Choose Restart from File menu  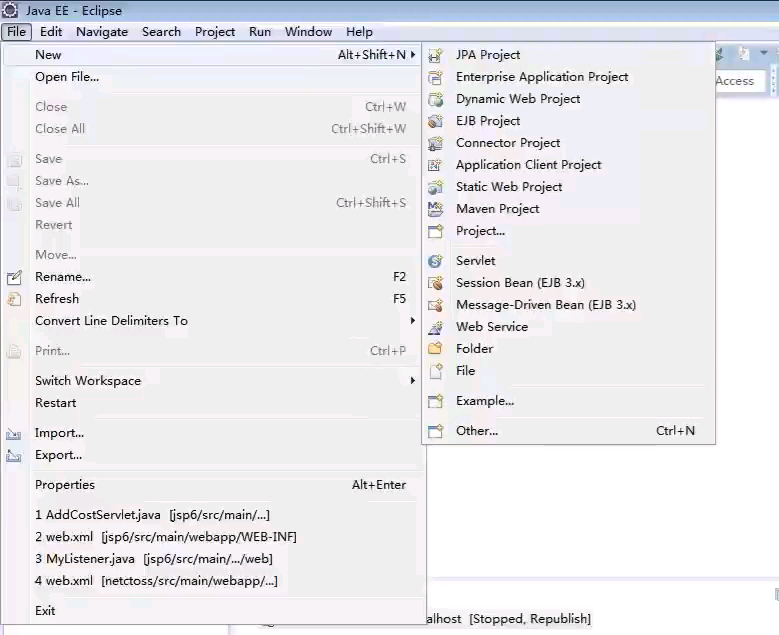213,403
